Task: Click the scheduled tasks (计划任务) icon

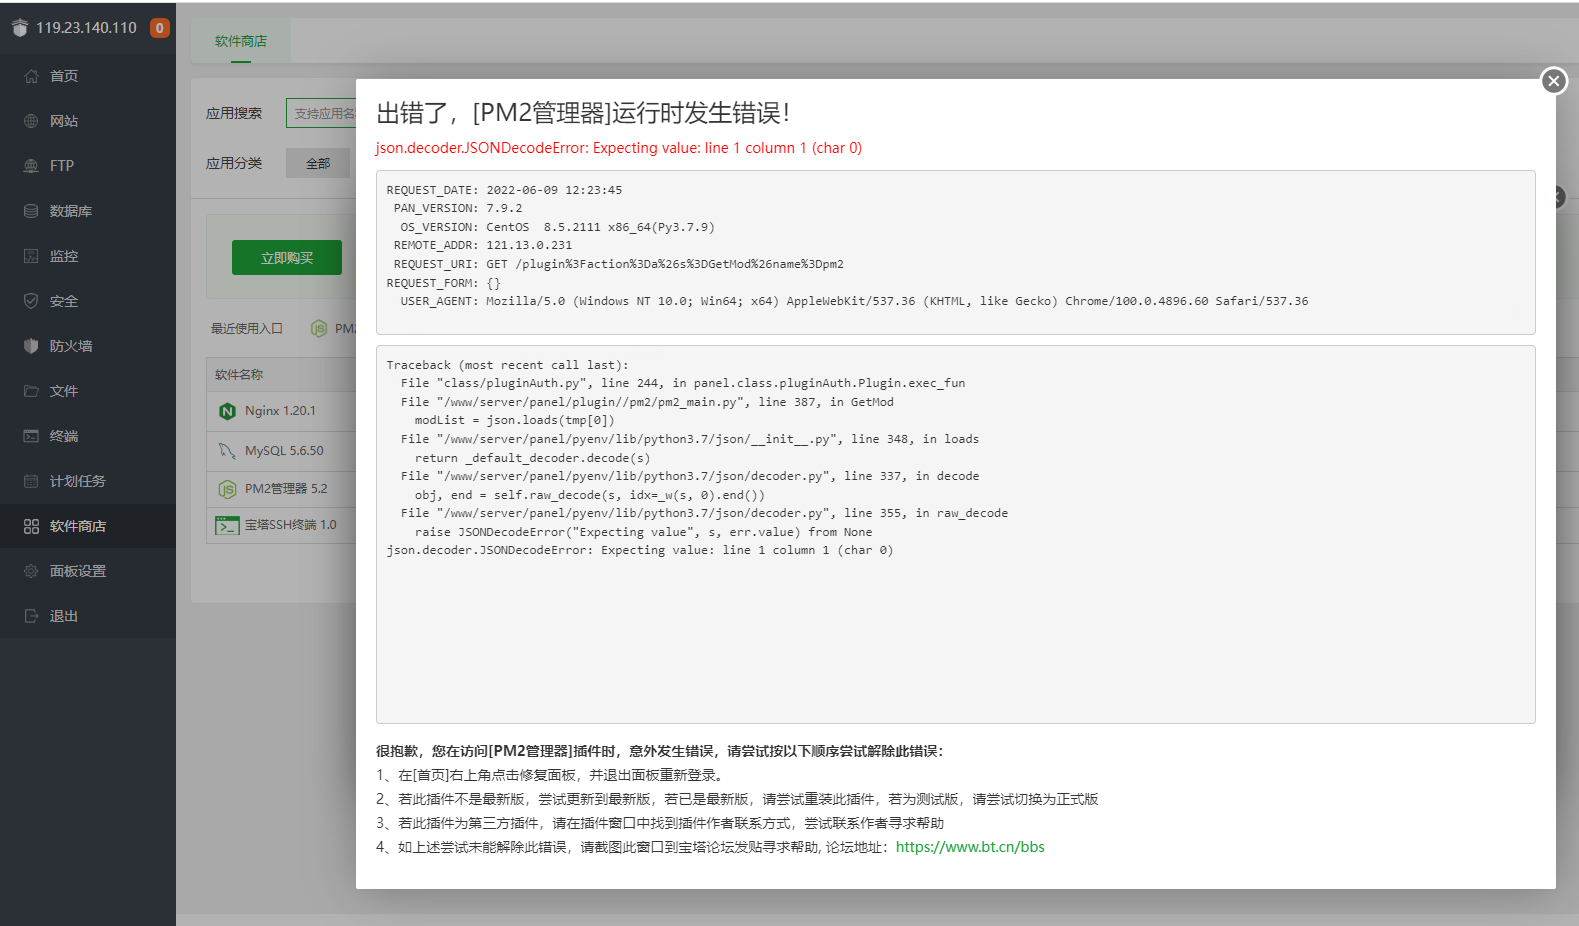Action: point(31,481)
